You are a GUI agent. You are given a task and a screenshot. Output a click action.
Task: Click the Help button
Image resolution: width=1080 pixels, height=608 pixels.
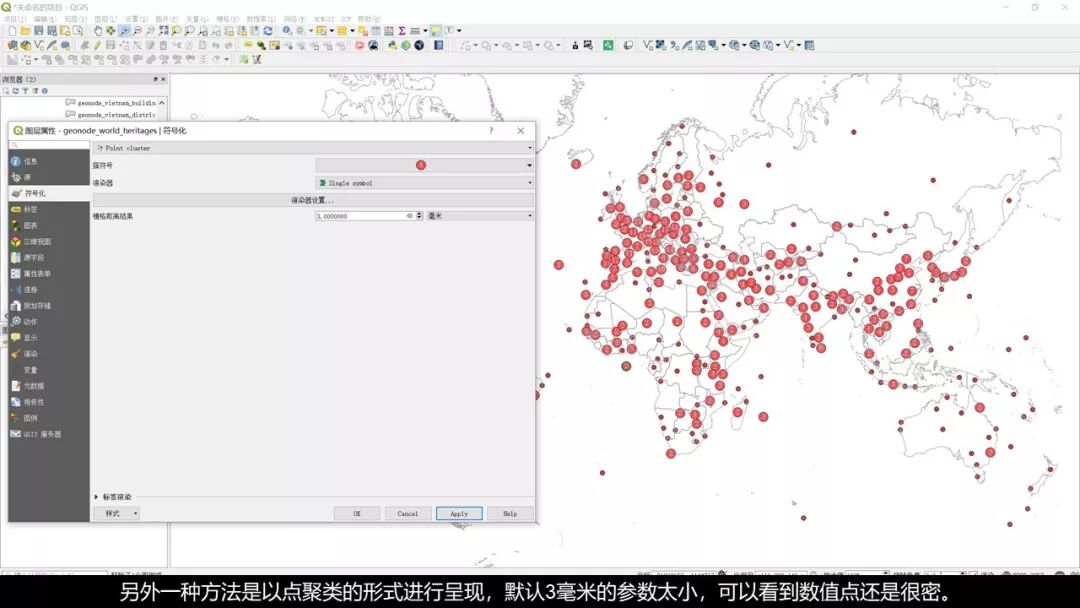pyautogui.click(x=510, y=514)
